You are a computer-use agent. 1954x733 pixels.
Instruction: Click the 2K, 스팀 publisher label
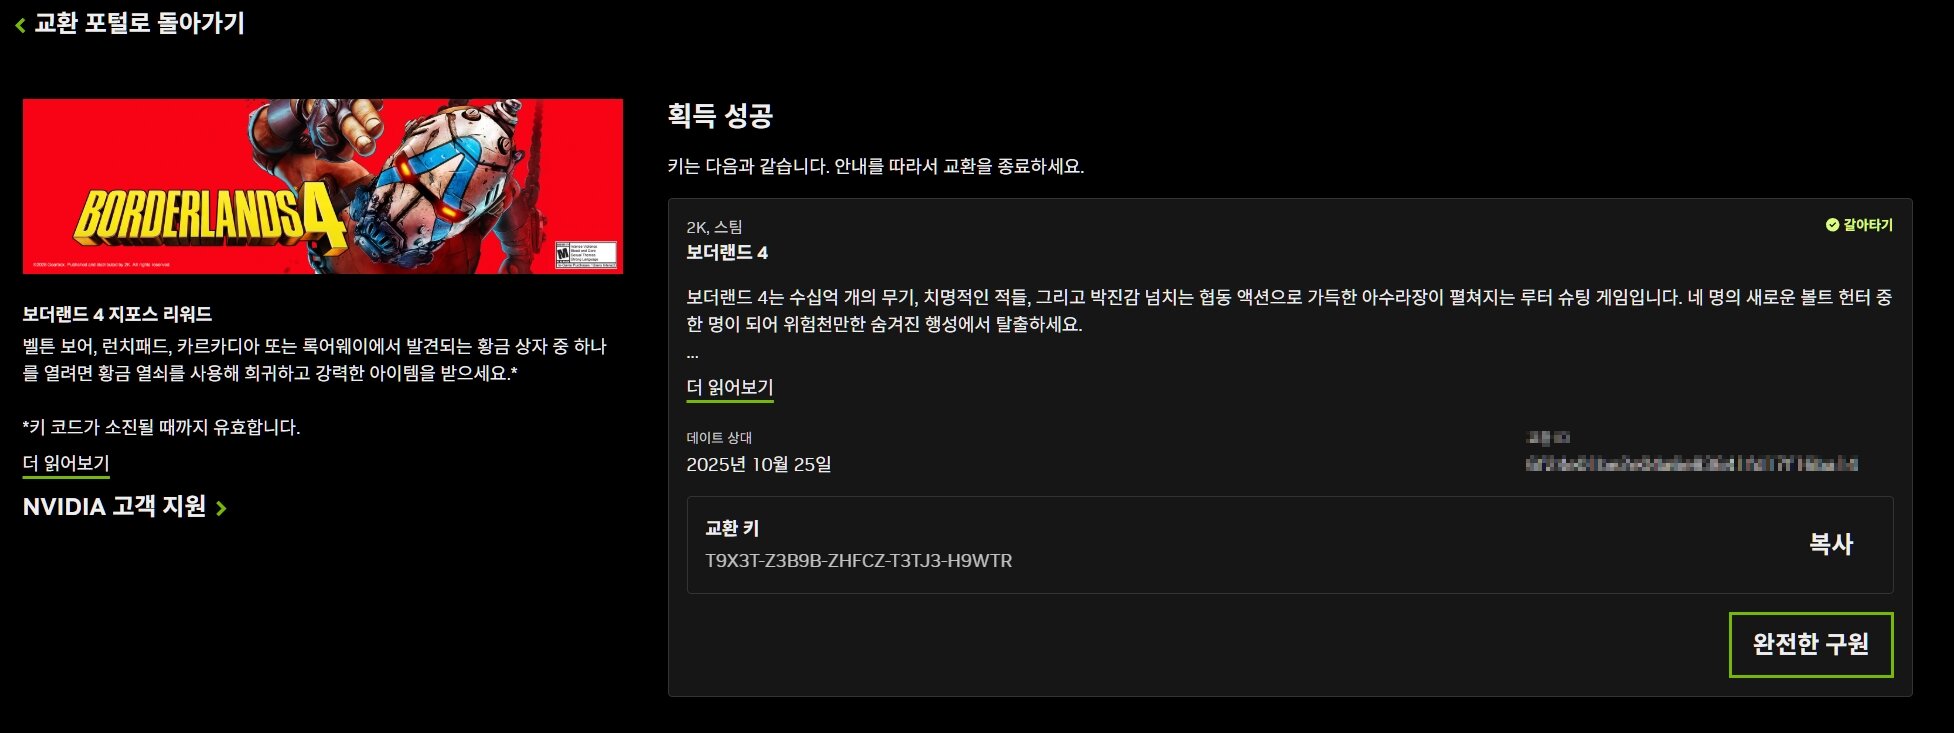click(x=714, y=227)
